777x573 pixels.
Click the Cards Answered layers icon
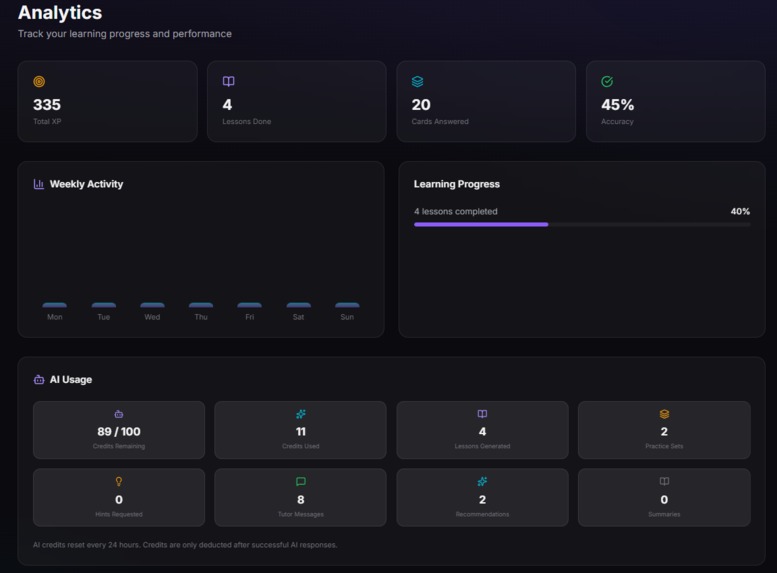click(x=418, y=81)
